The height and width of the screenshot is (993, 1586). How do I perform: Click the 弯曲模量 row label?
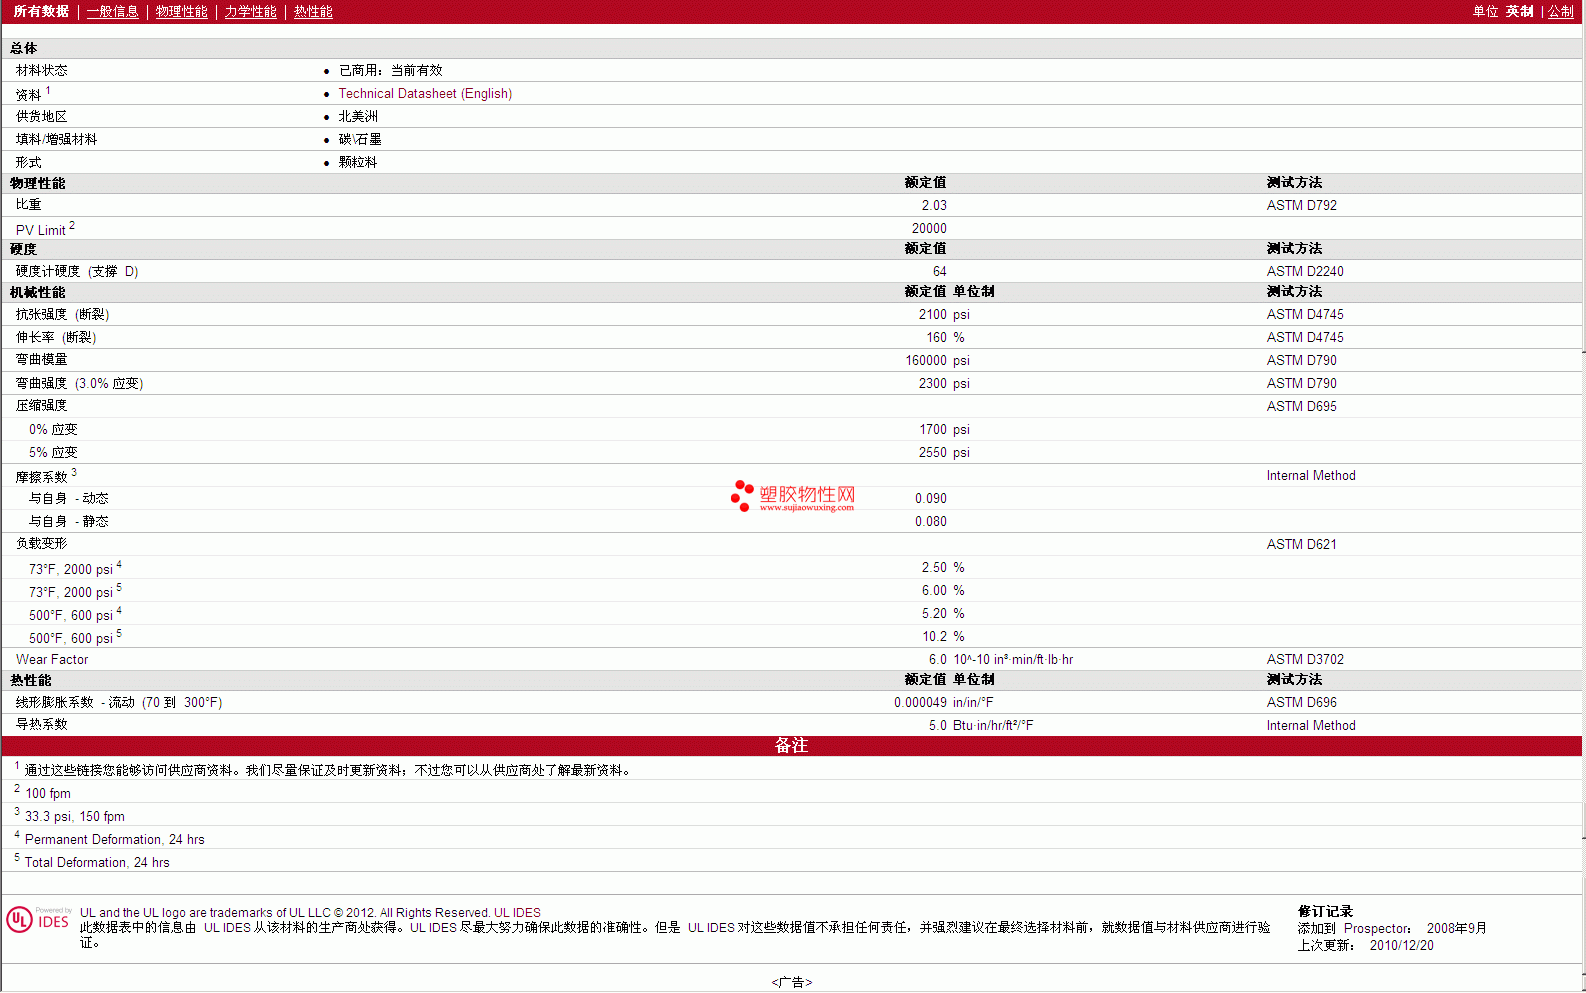pyautogui.click(x=41, y=360)
